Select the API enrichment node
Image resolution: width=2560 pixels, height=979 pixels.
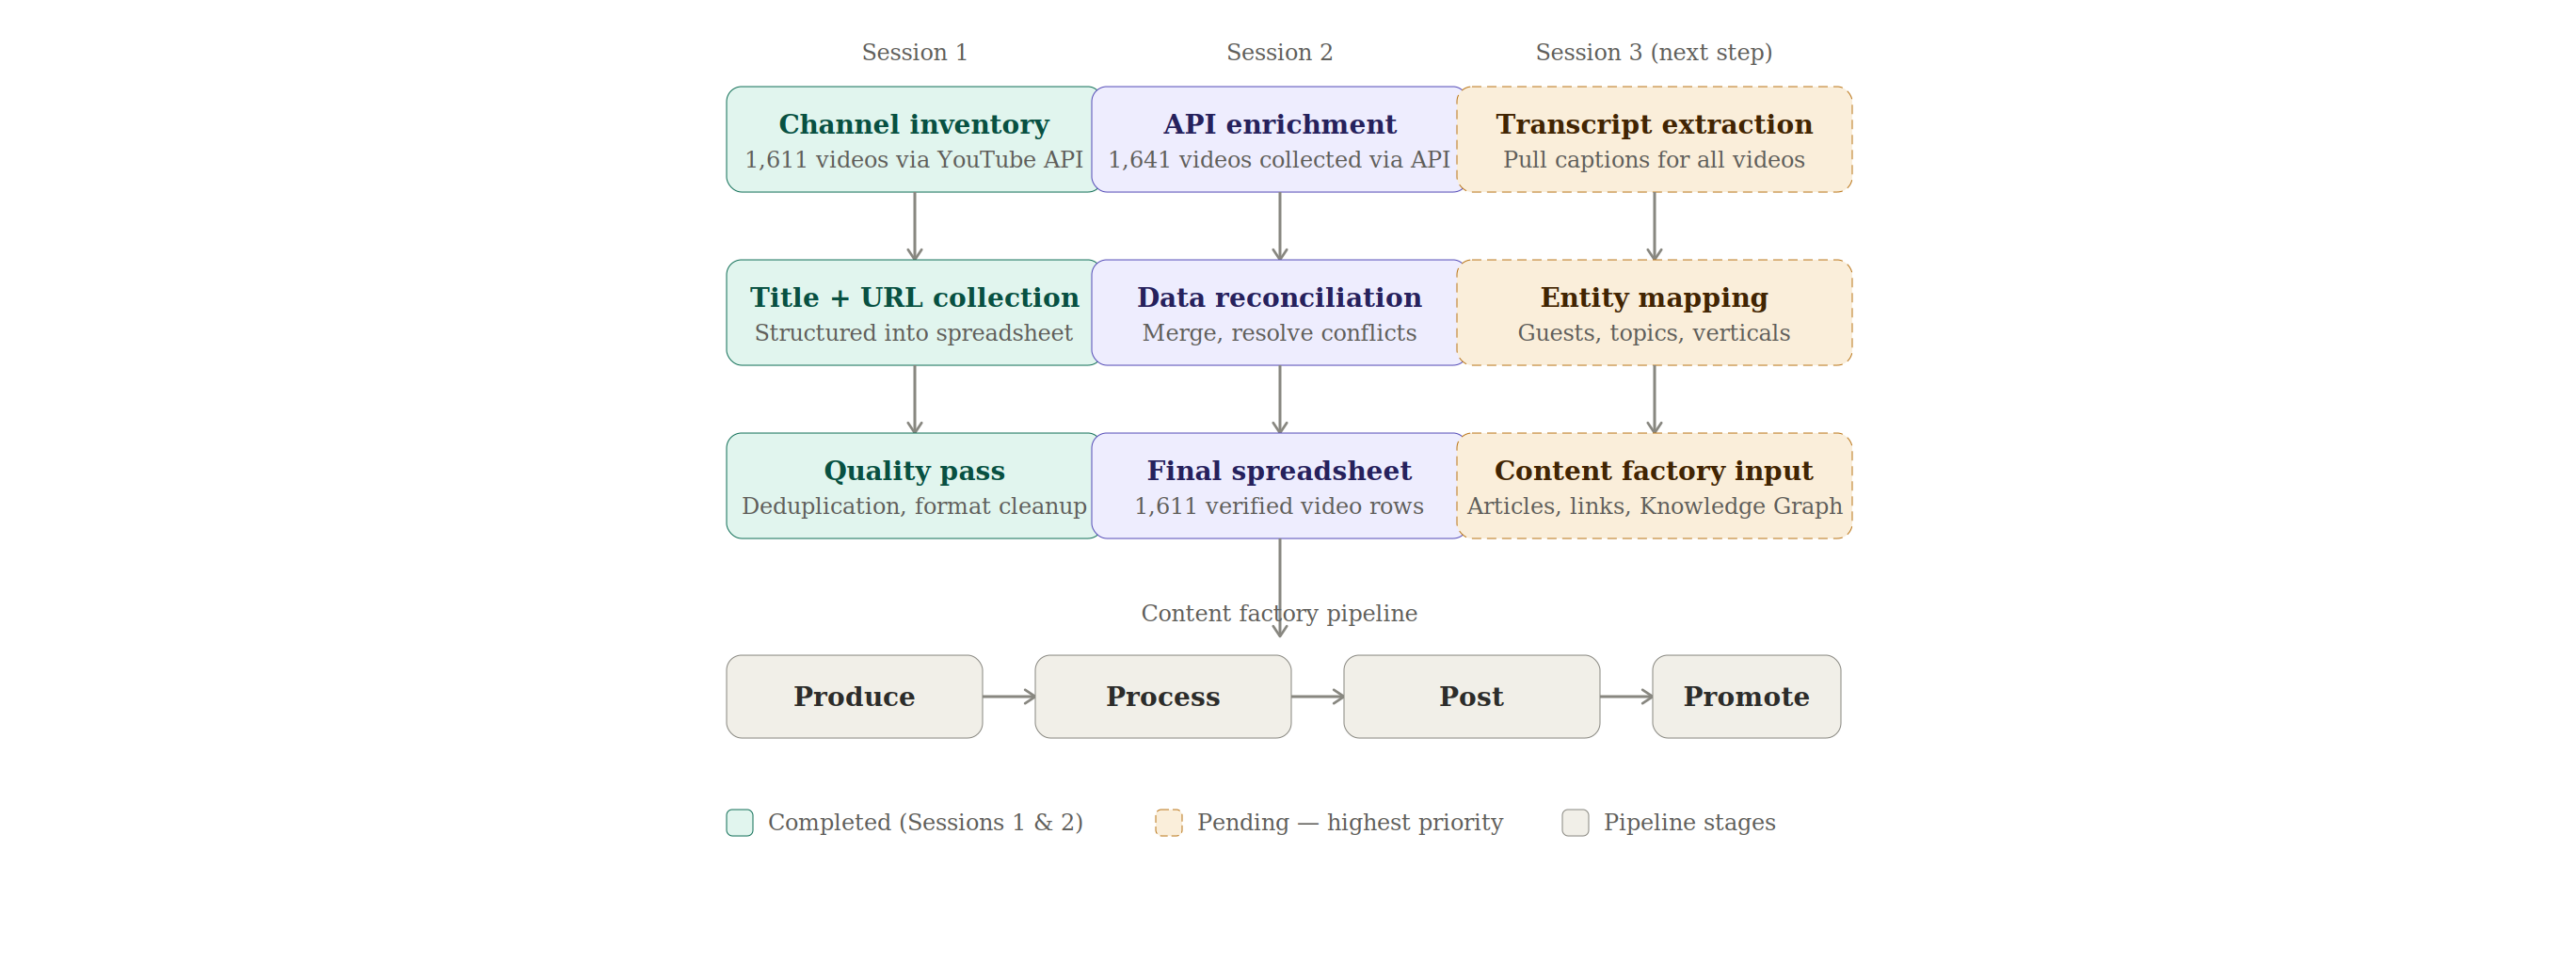pyautogui.click(x=1279, y=139)
